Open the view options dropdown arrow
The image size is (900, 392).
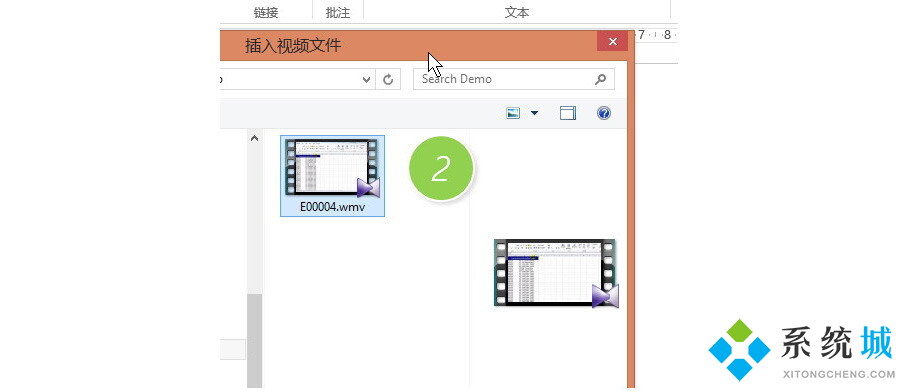(x=534, y=113)
